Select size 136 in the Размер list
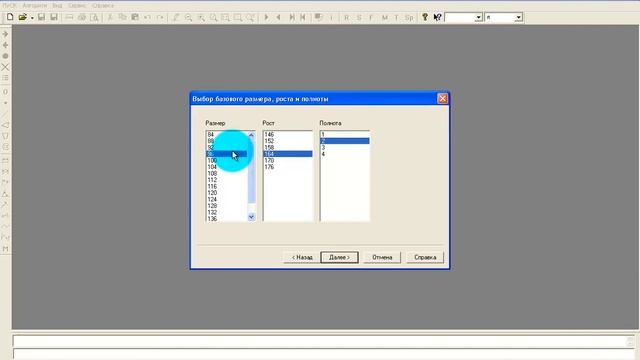This screenshot has width=640, height=360. pos(227,219)
